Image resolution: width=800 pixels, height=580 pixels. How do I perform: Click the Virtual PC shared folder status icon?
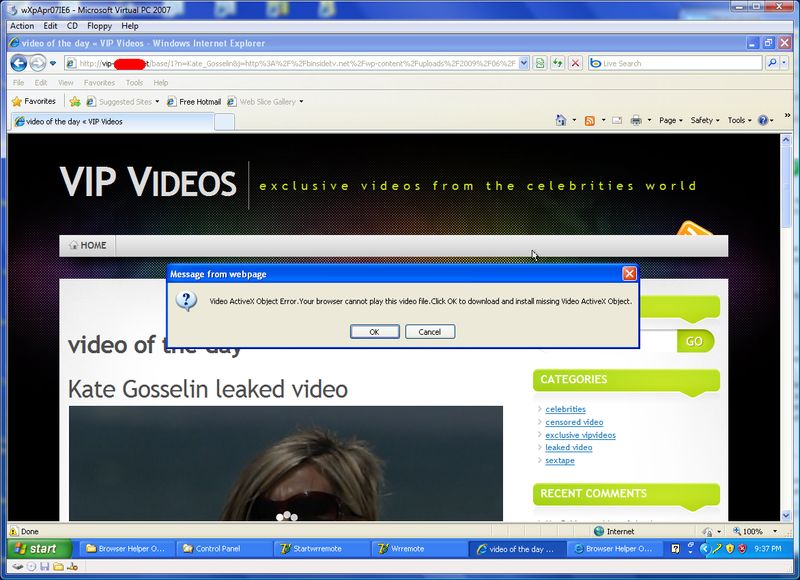point(58,567)
